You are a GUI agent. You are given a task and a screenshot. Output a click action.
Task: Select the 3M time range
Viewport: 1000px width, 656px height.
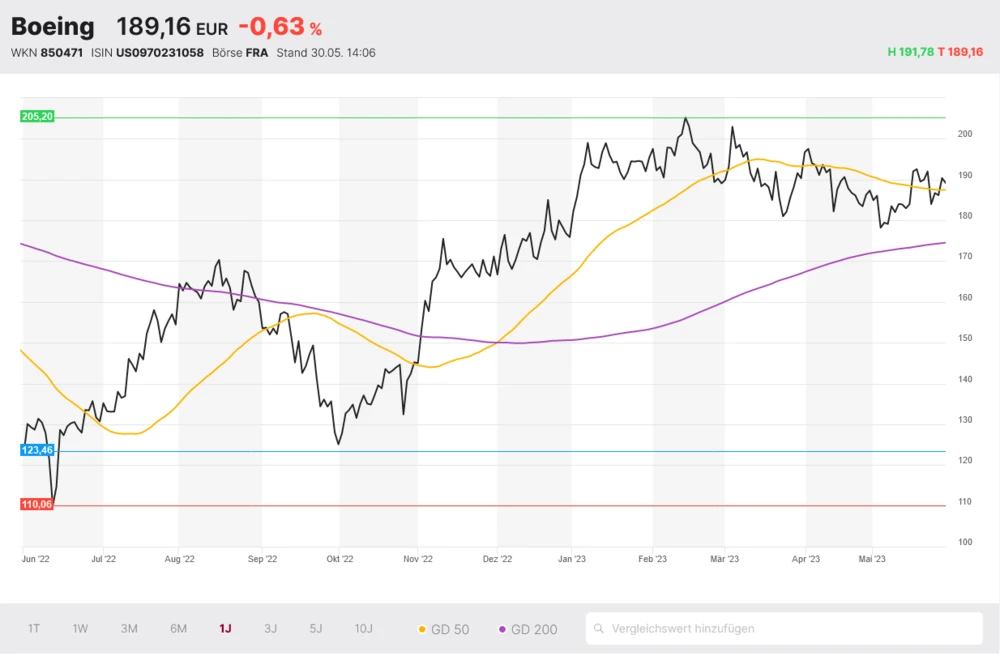[x=129, y=629]
